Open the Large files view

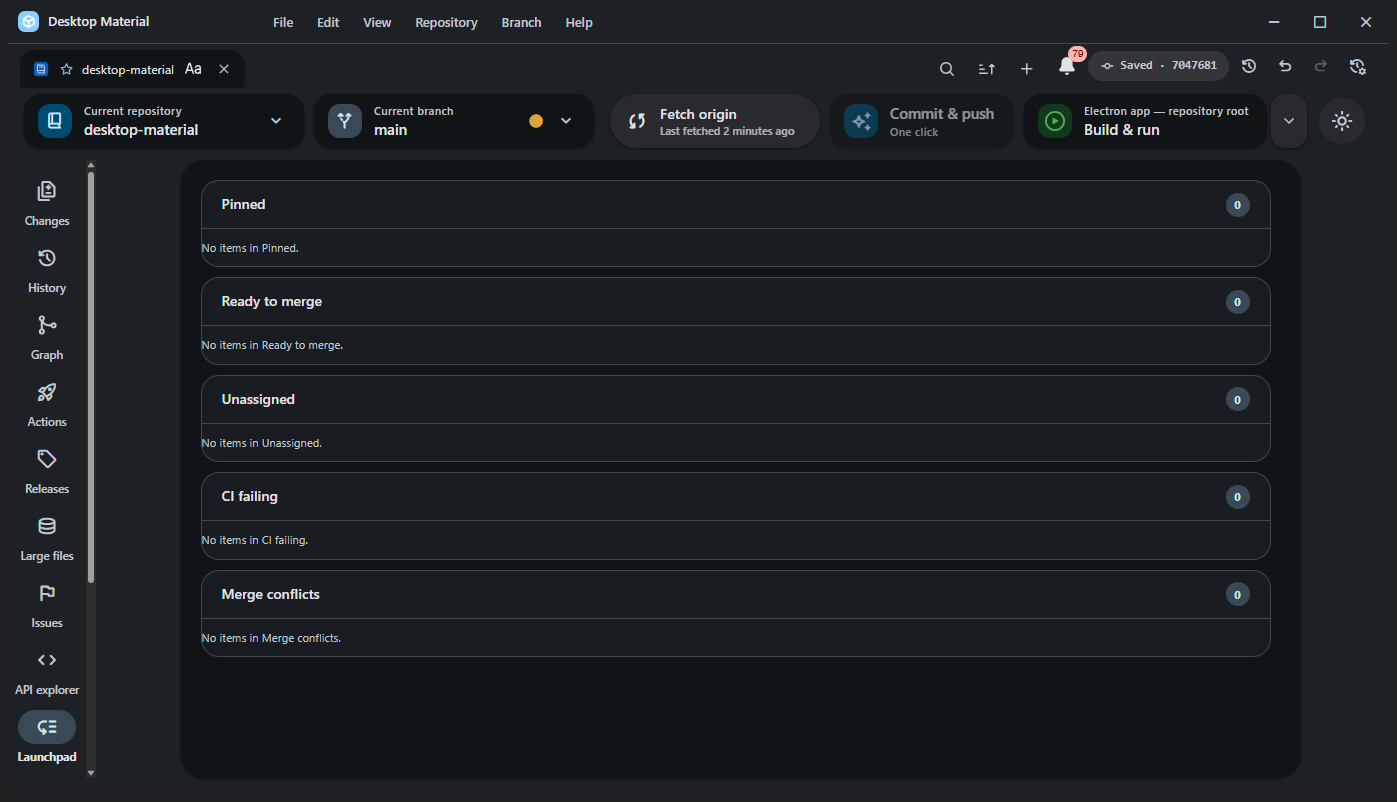tap(47, 538)
